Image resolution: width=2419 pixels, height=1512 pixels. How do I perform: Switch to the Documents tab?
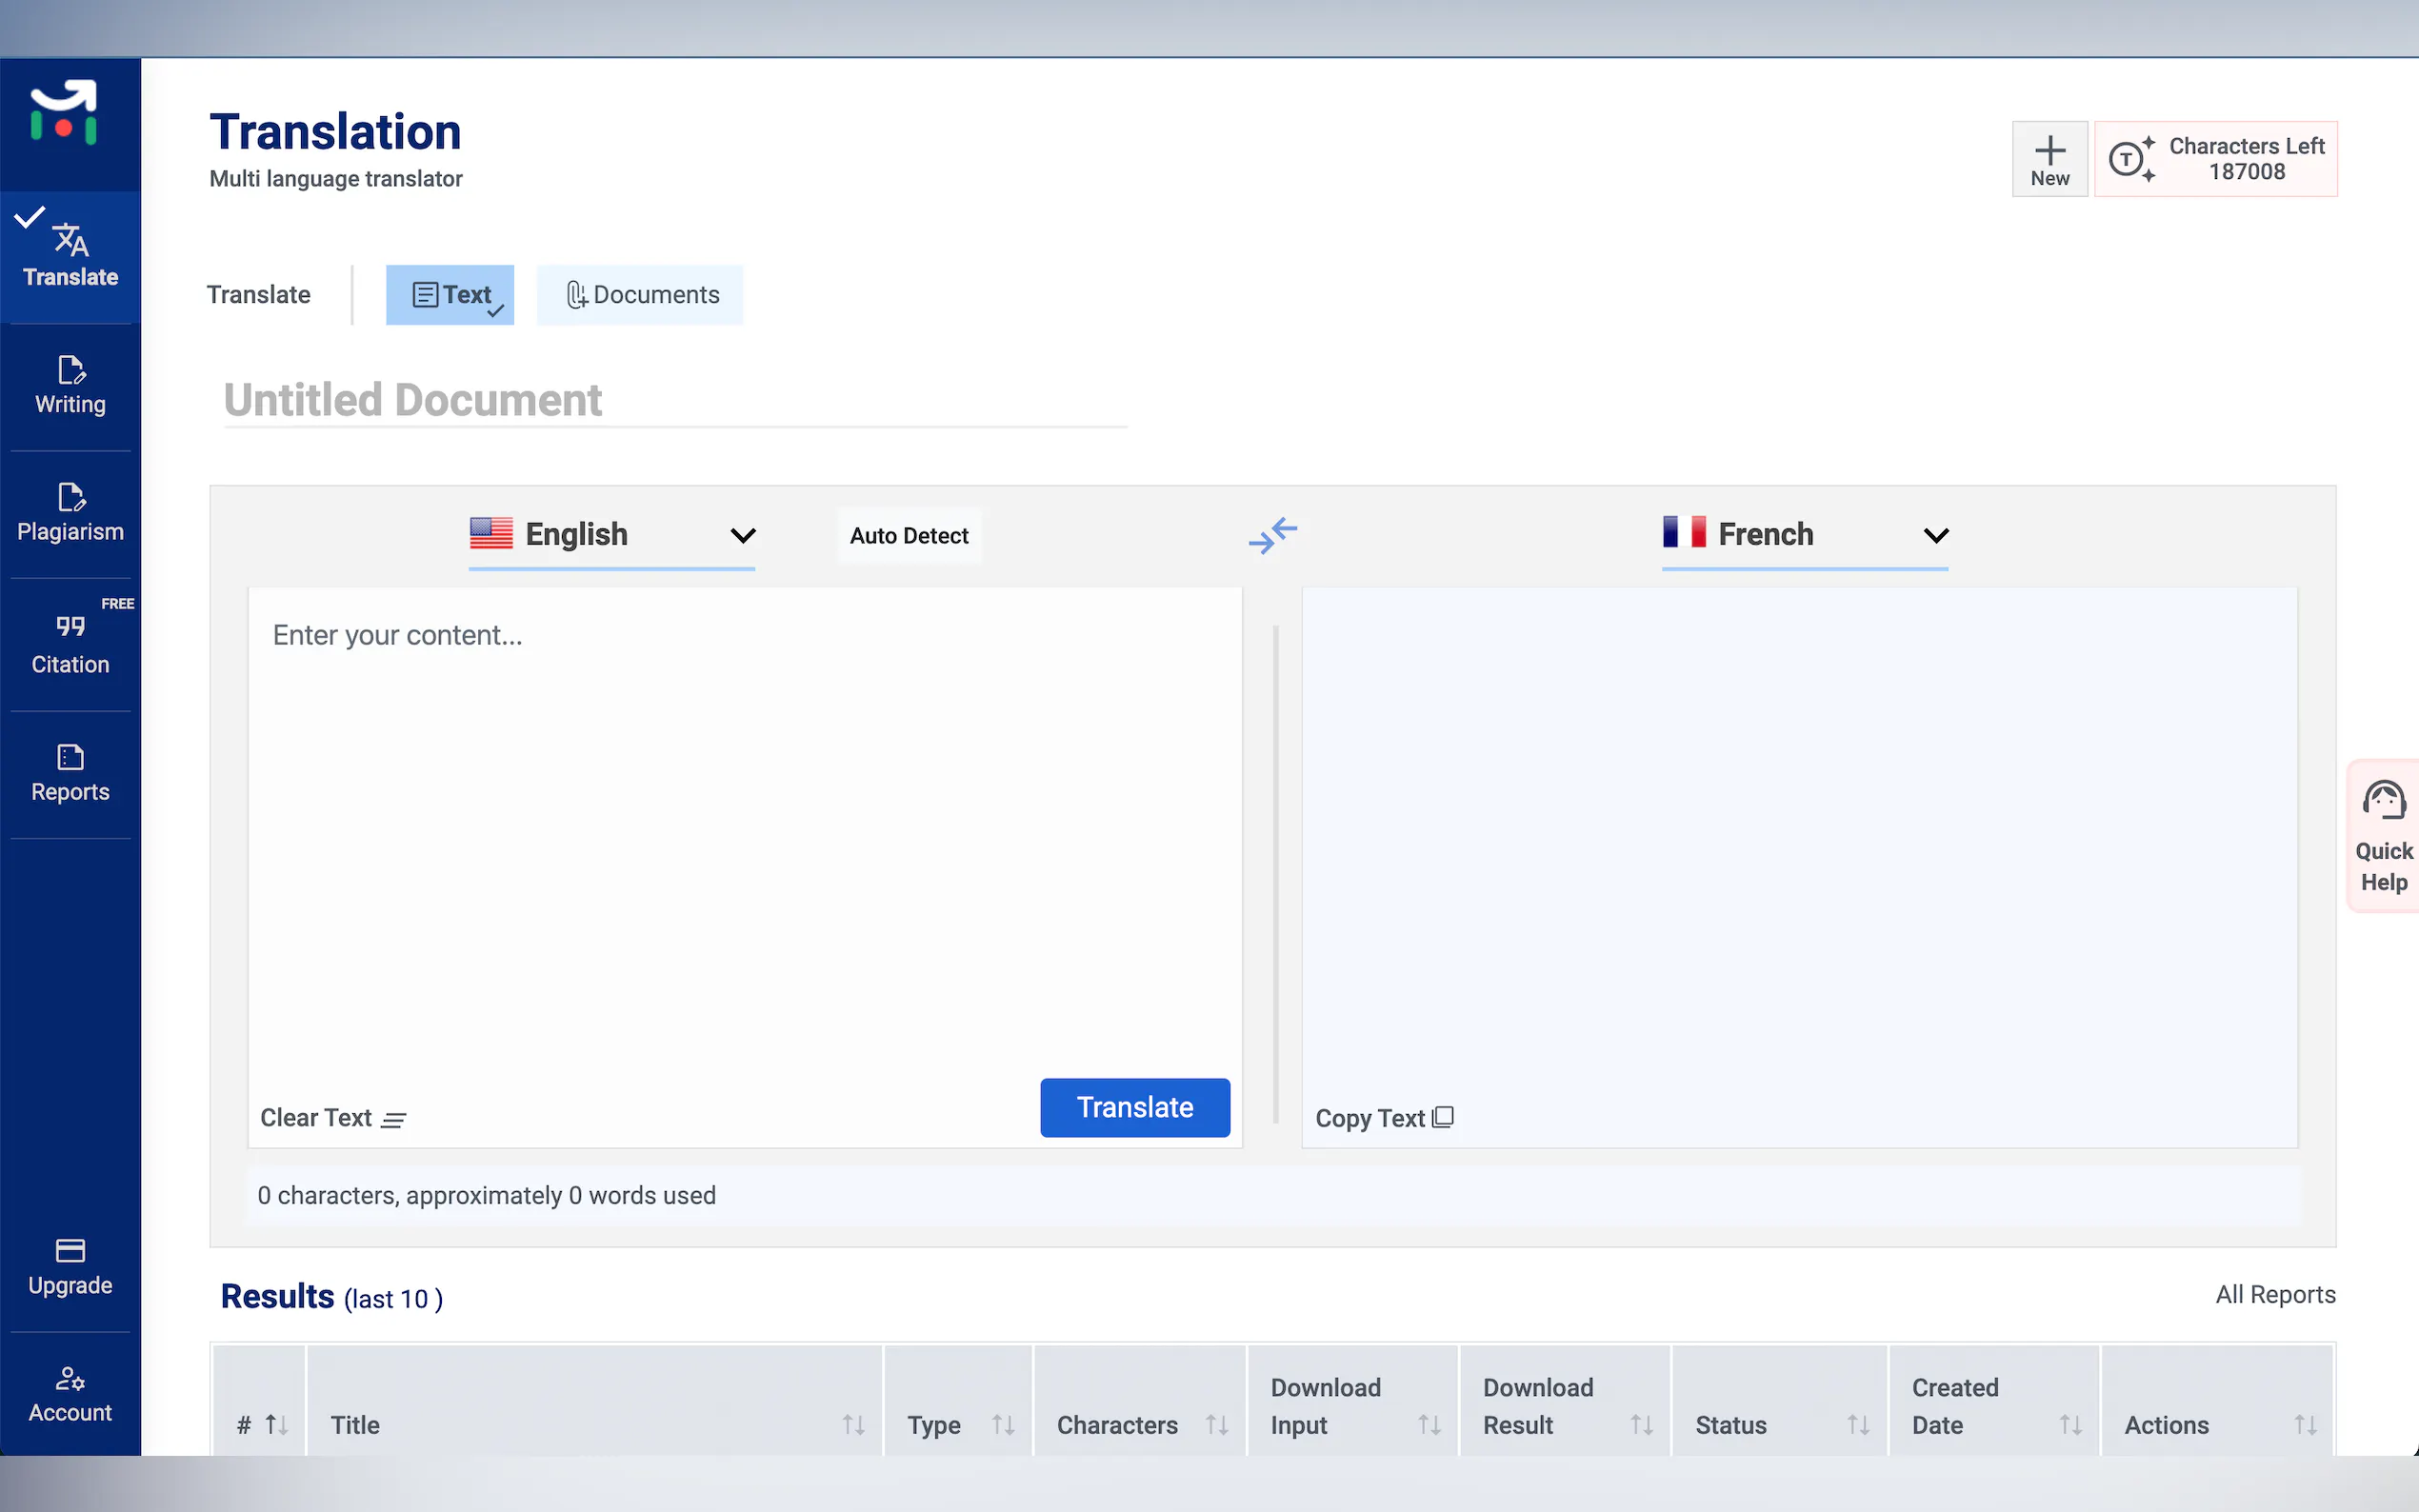click(641, 295)
